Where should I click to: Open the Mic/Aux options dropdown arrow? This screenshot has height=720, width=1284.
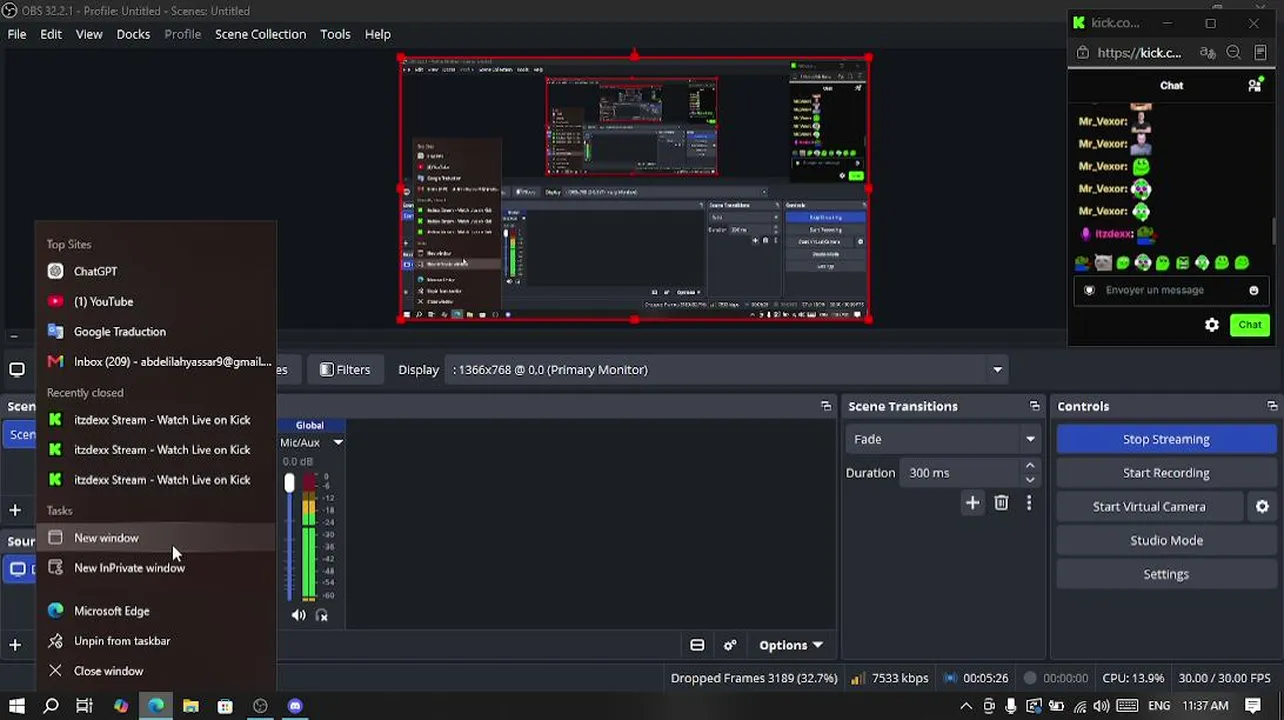click(x=338, y=442)
